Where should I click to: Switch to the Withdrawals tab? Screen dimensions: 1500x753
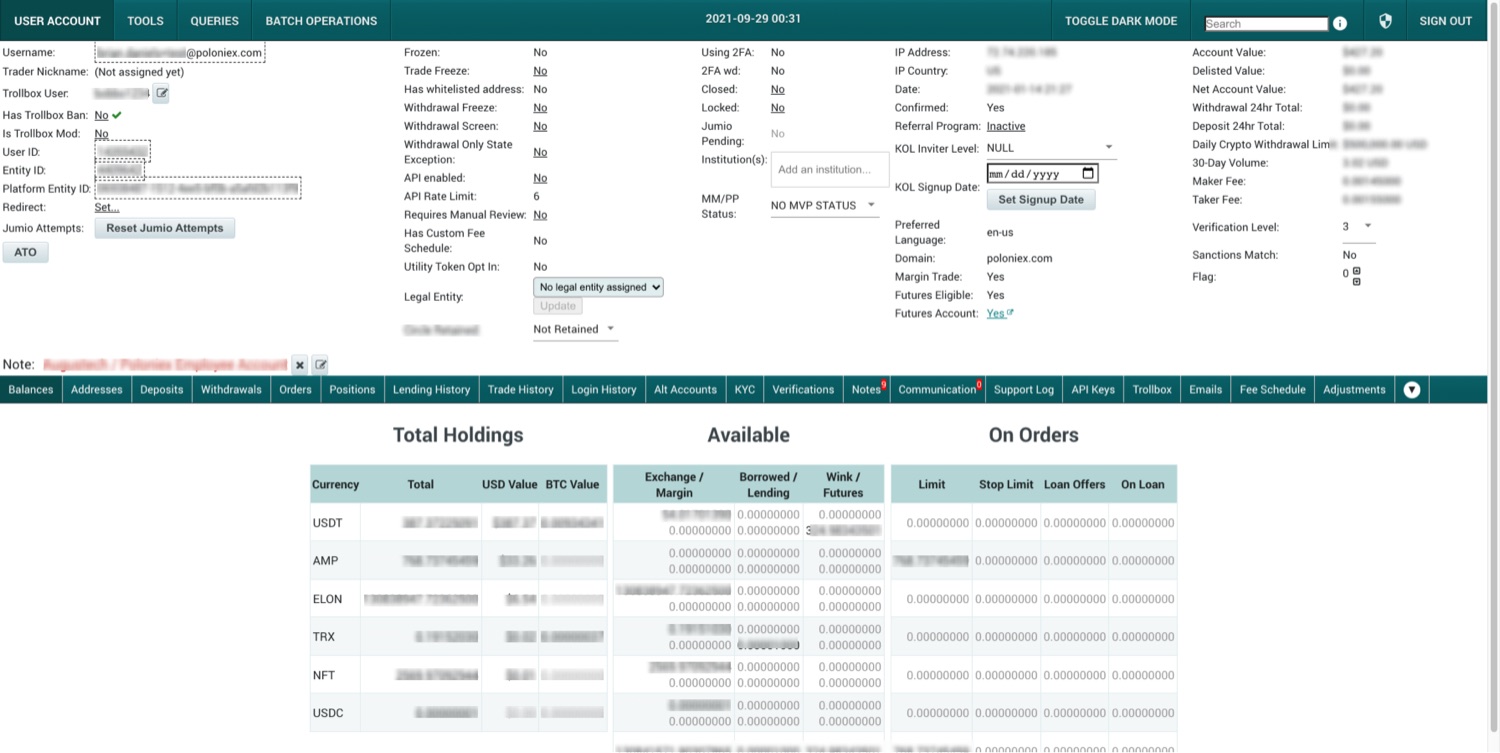point(231,390)
